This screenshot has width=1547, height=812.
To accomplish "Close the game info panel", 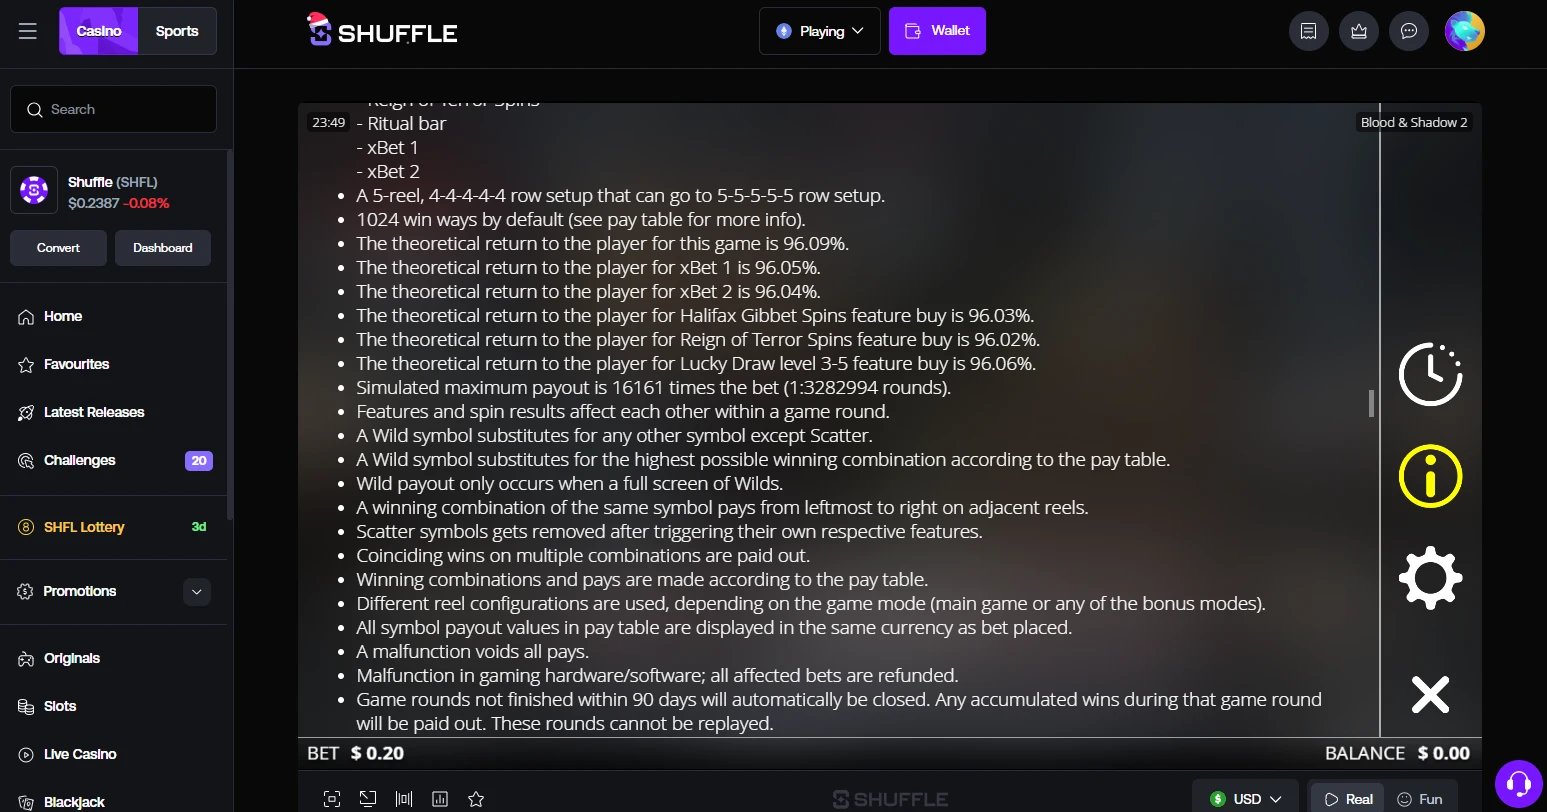I will click(1430, 694).
